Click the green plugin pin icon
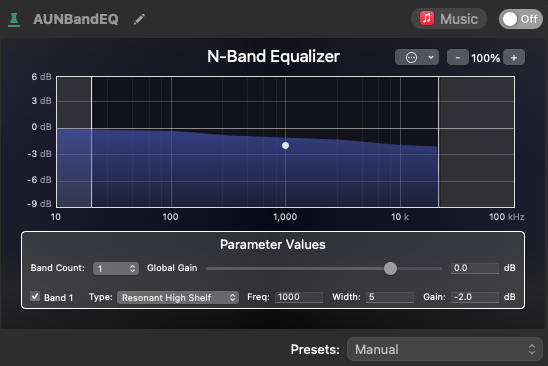This screenshot has height=366, width=548. [x=14, y=20]
